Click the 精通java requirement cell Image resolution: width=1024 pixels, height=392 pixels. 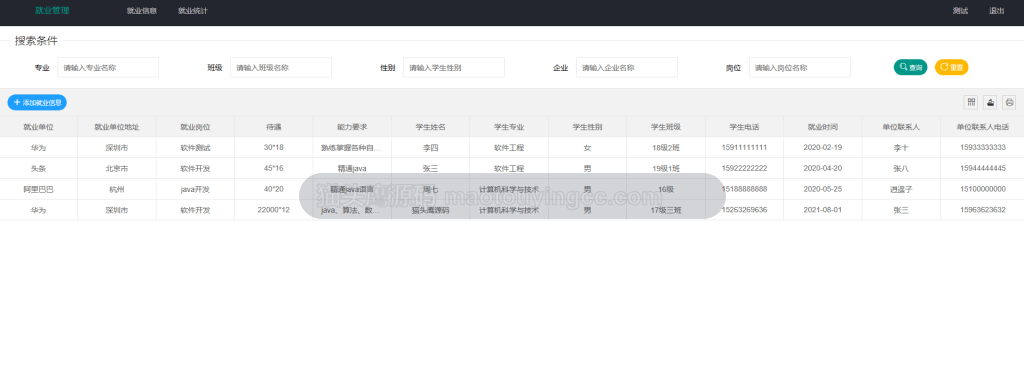coord(352,169)
